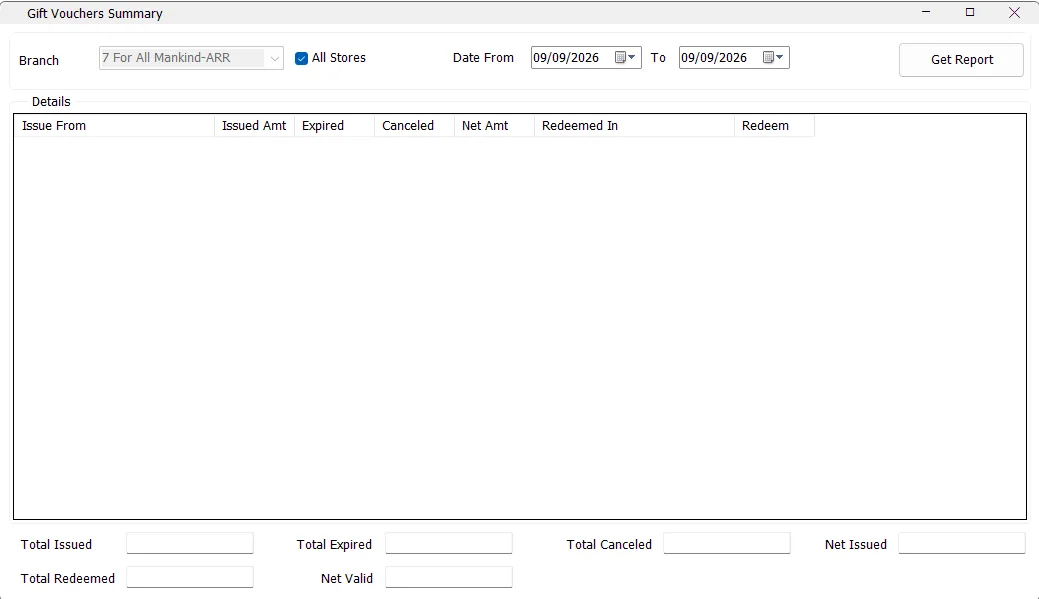Sort by the Issue From column header
This screenshot has height=599, width=1039.
point(114,126)
